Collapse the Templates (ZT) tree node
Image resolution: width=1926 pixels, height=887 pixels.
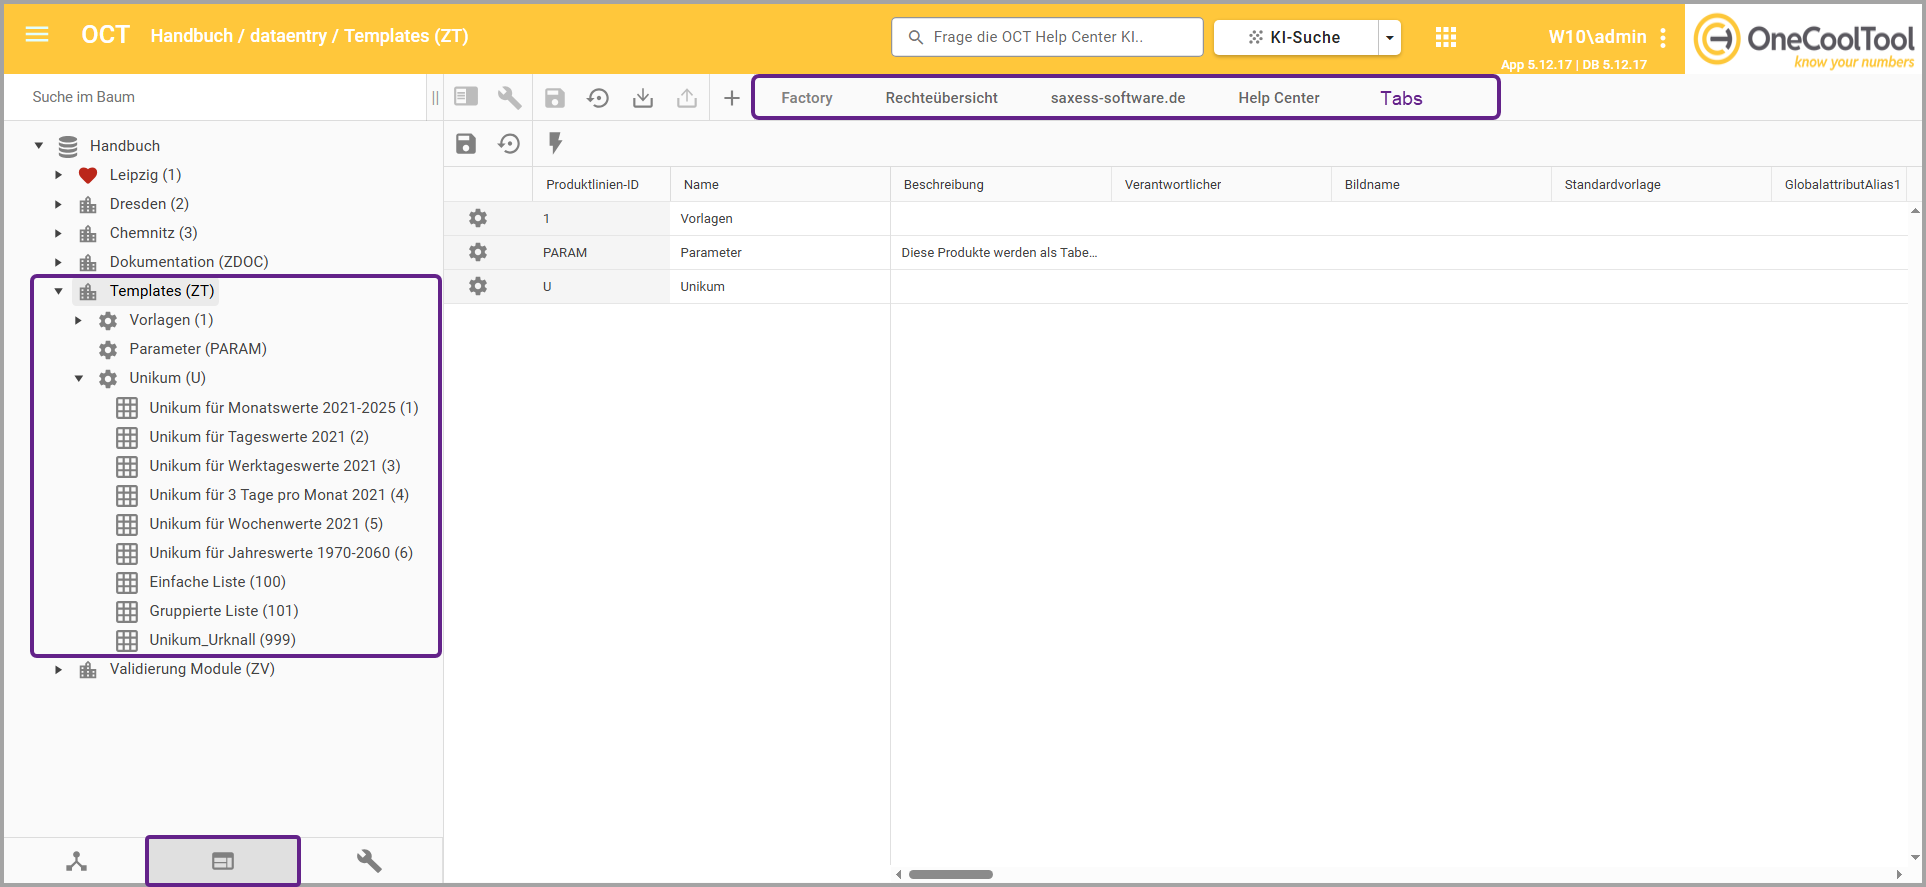coord(59,291)
